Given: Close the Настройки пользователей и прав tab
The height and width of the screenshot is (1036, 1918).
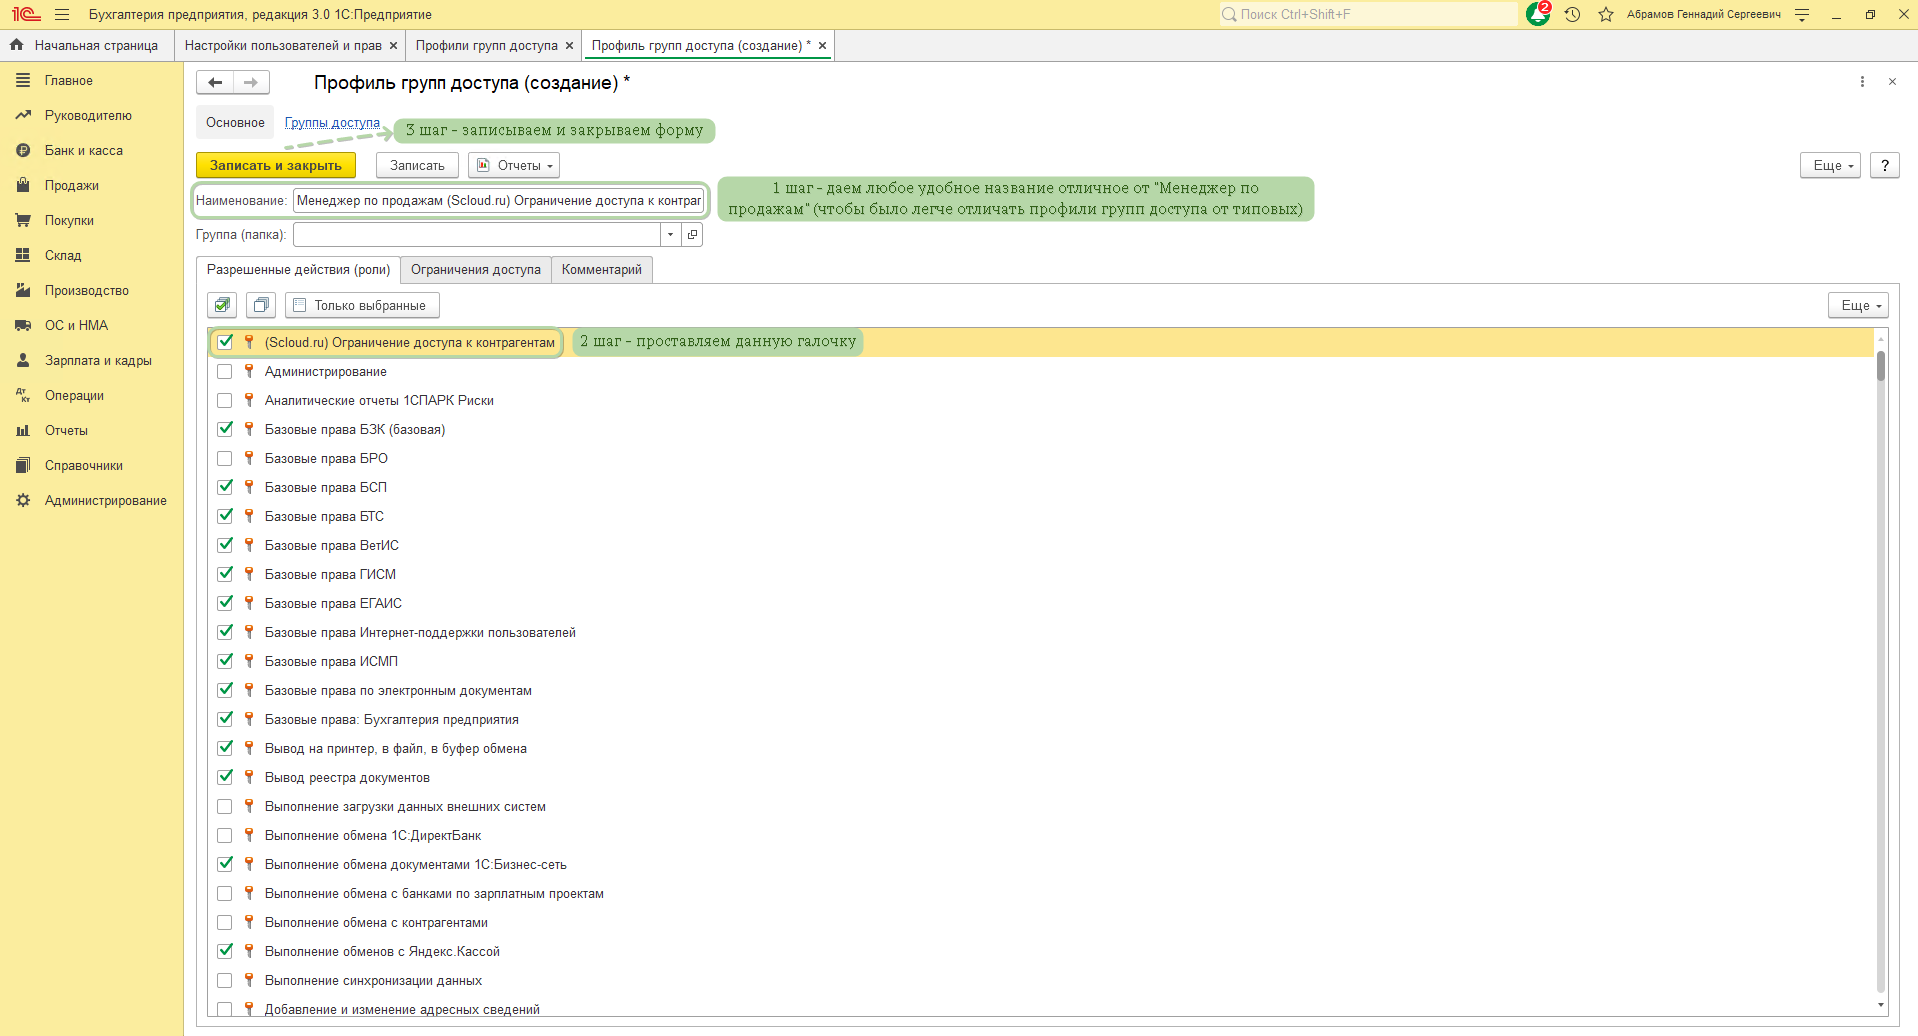Looking at the screenshot, I should [393, 46].
